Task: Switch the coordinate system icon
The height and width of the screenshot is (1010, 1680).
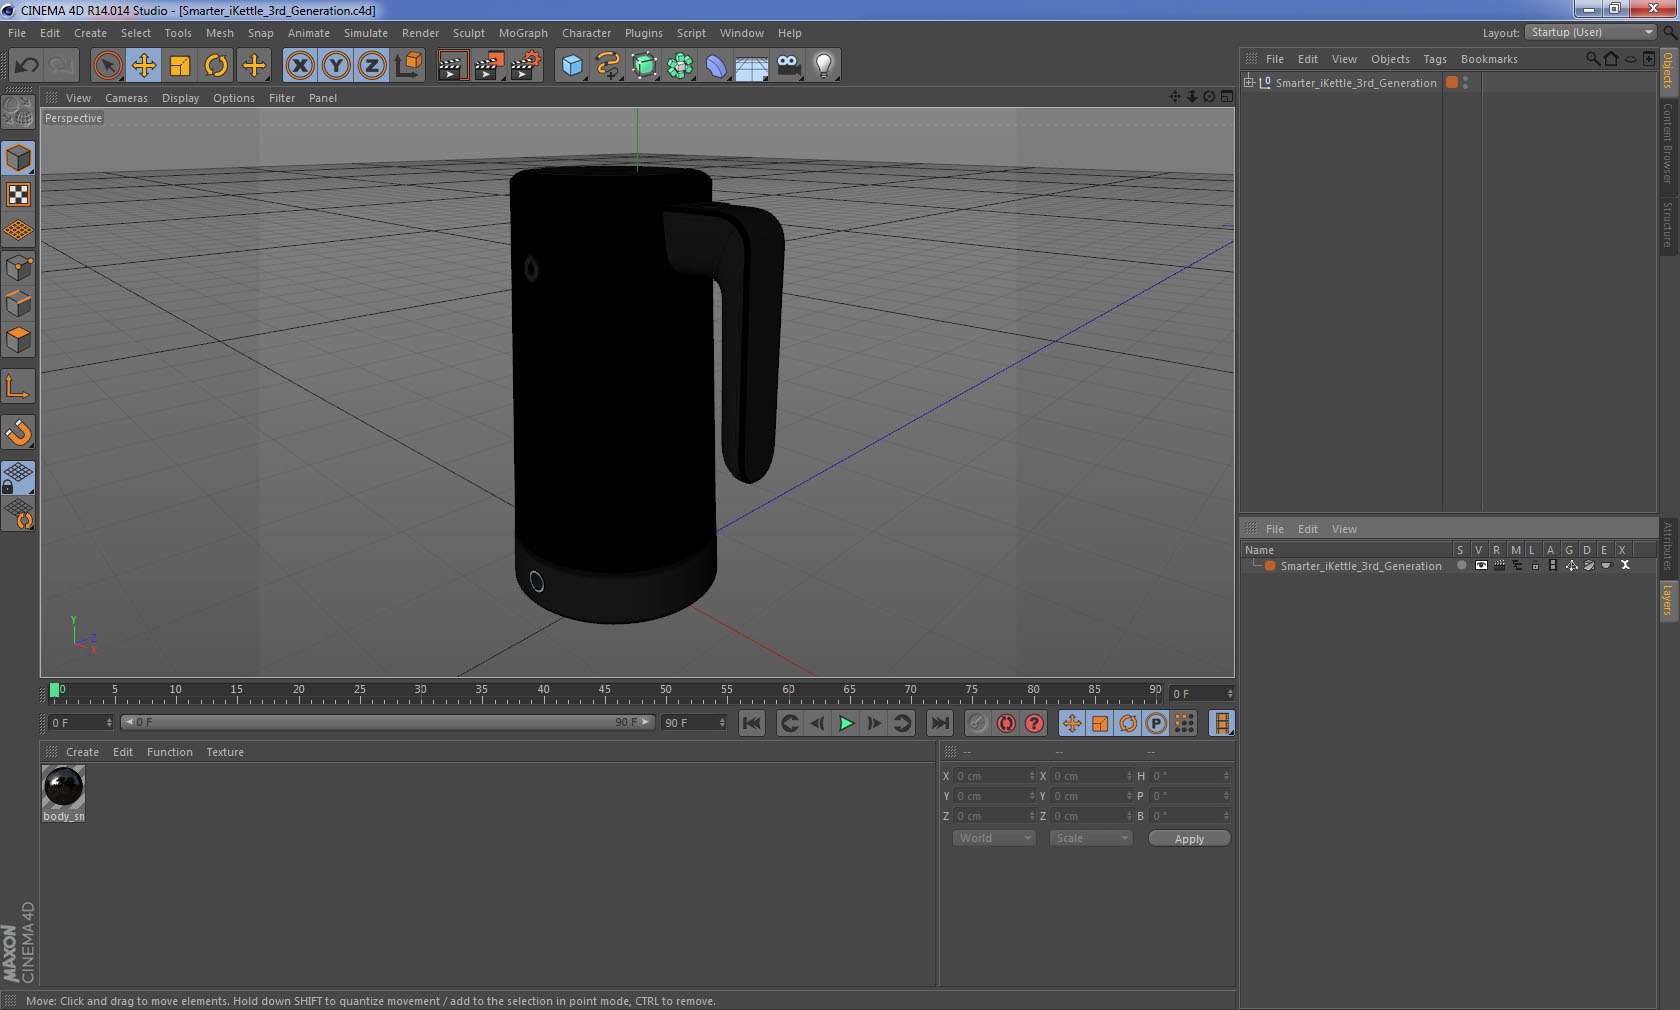Action: coord(408,66)
